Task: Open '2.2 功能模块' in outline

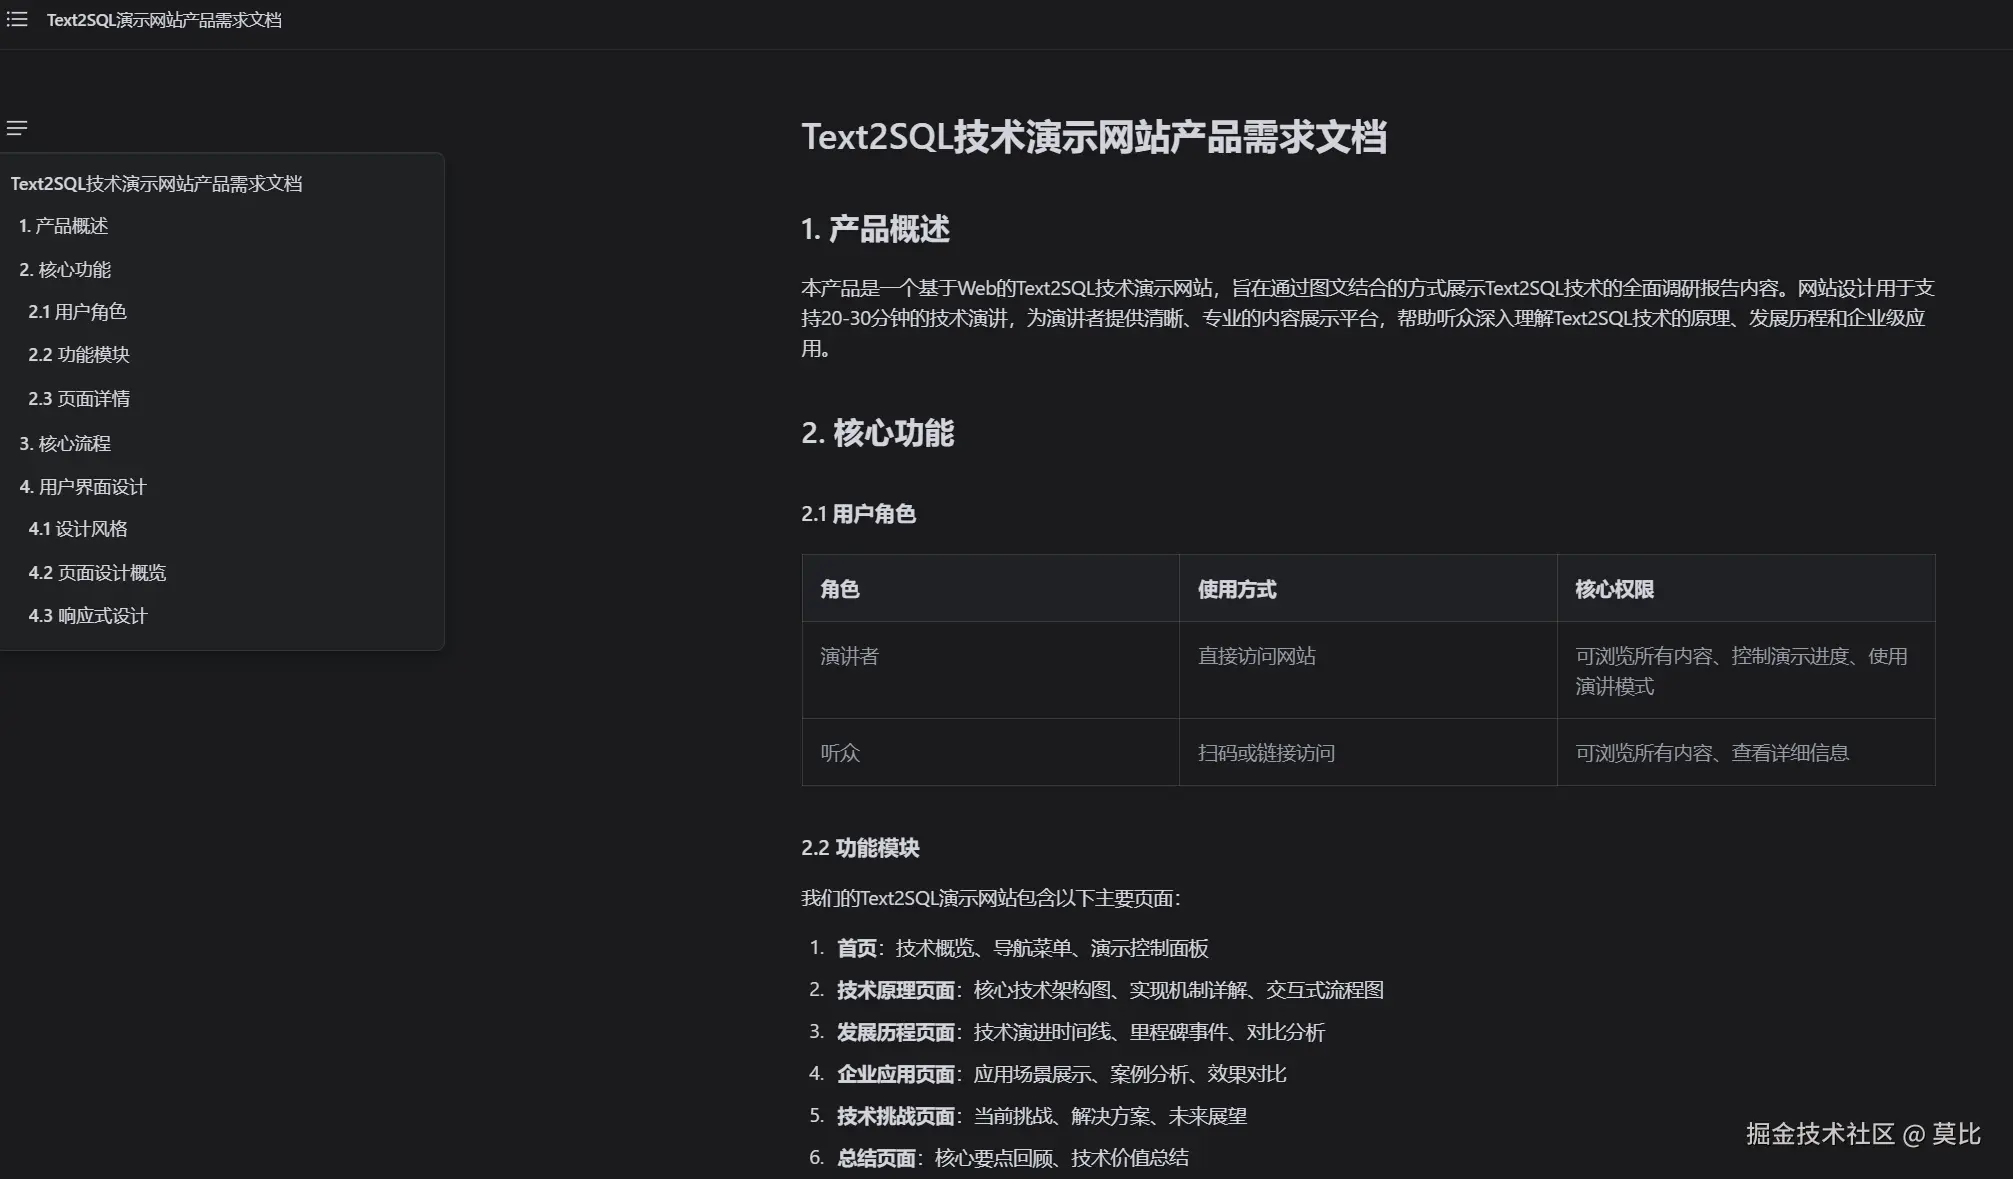Action: pos(79,355)
